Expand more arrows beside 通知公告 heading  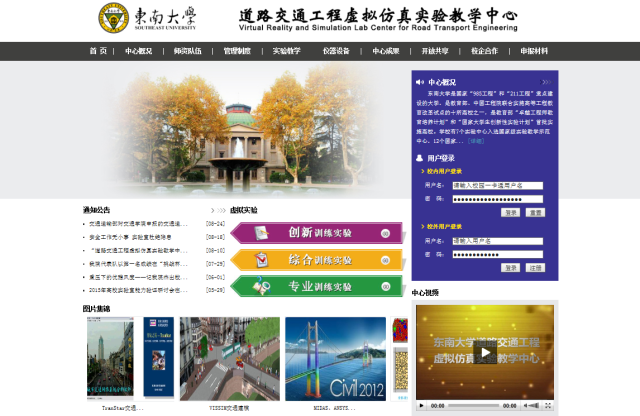click(x=217, y=211)
